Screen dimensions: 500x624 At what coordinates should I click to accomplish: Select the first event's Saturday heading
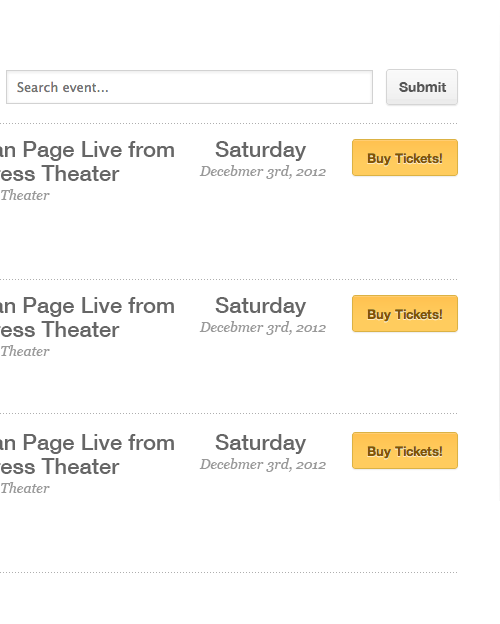(261, 150)
